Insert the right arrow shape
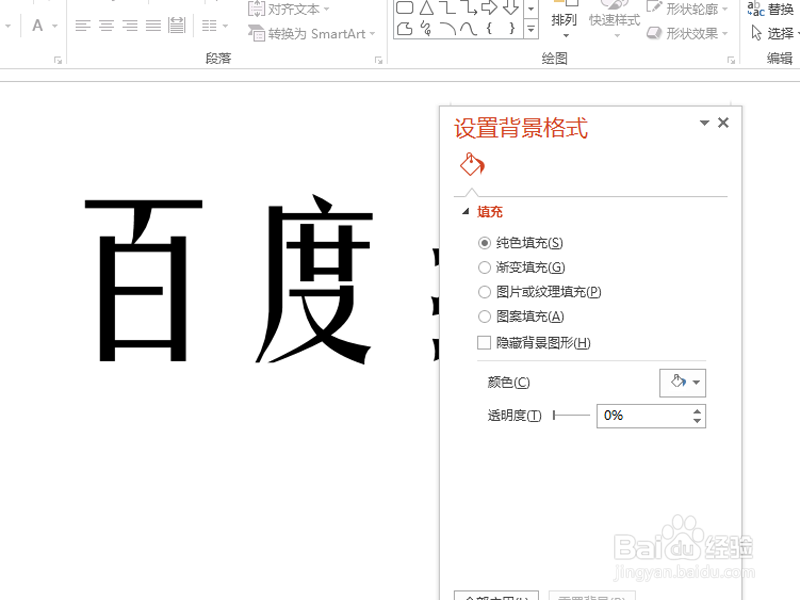Screen dimensions: 800x600 [489, 7]
